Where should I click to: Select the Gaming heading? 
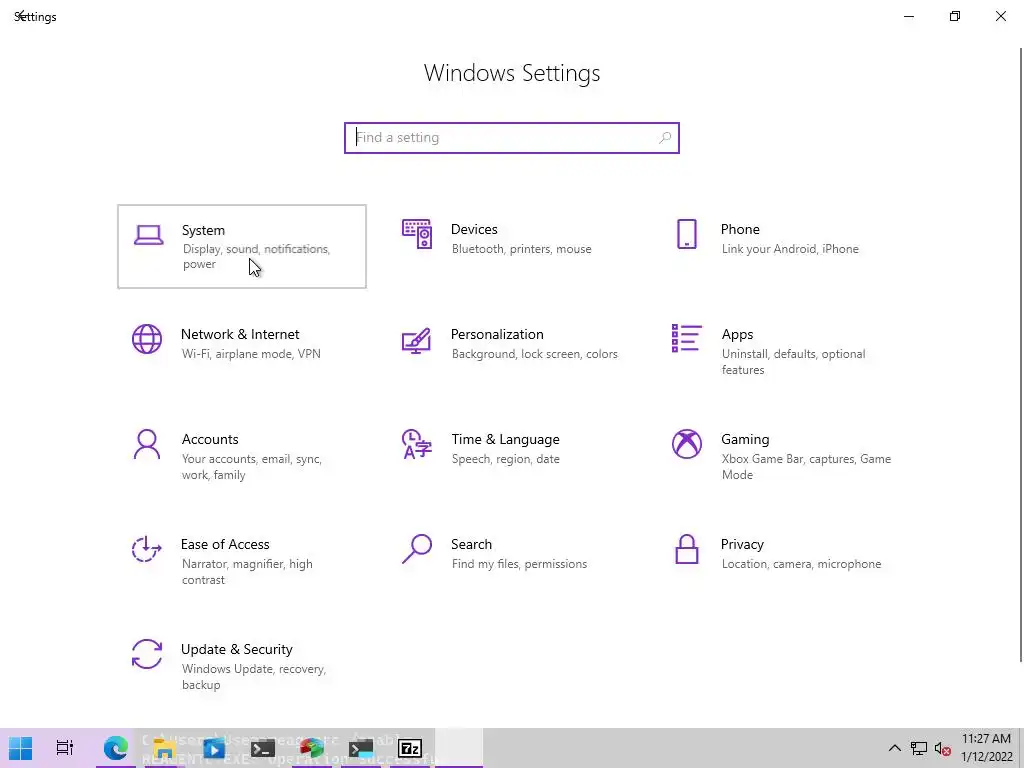coord(745,440)
